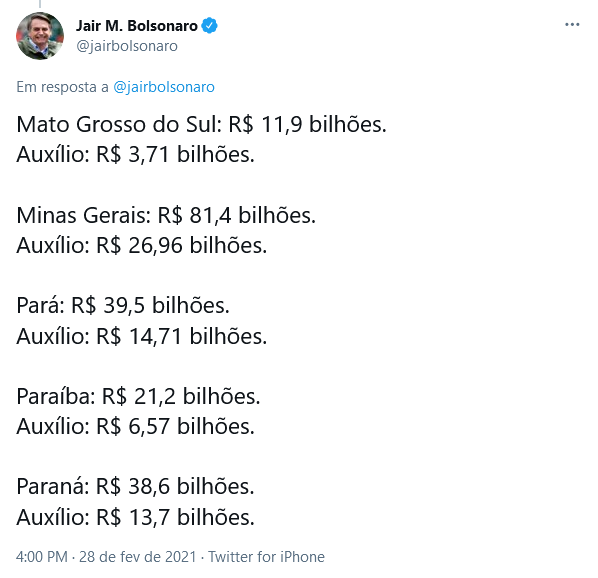Open the profile avatar photo

coord(40,36)
